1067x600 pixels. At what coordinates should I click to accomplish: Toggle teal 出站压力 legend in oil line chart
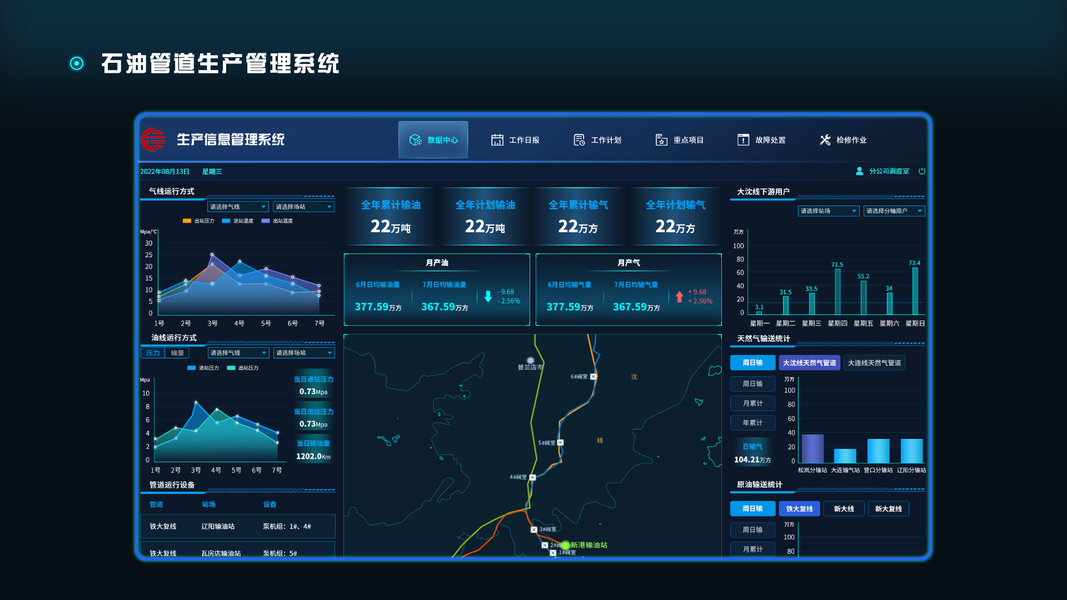(242, 367)
